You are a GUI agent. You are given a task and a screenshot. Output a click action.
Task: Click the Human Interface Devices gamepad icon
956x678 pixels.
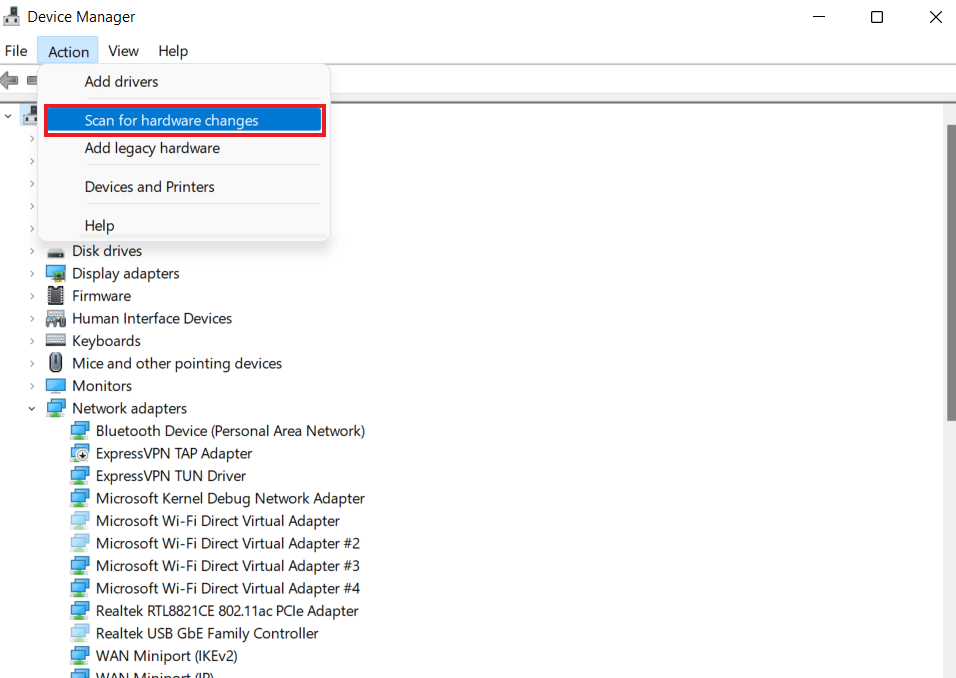pos(57,318)
